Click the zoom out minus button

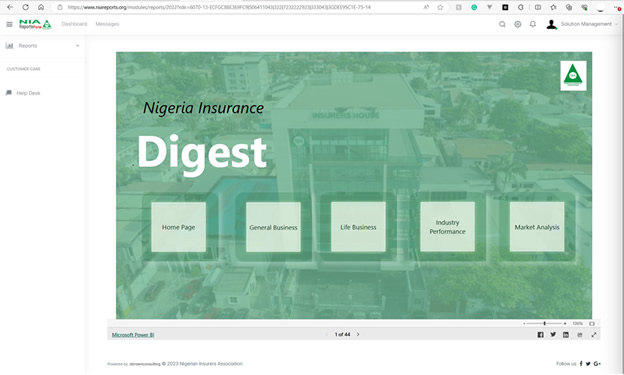pos(524,324)
